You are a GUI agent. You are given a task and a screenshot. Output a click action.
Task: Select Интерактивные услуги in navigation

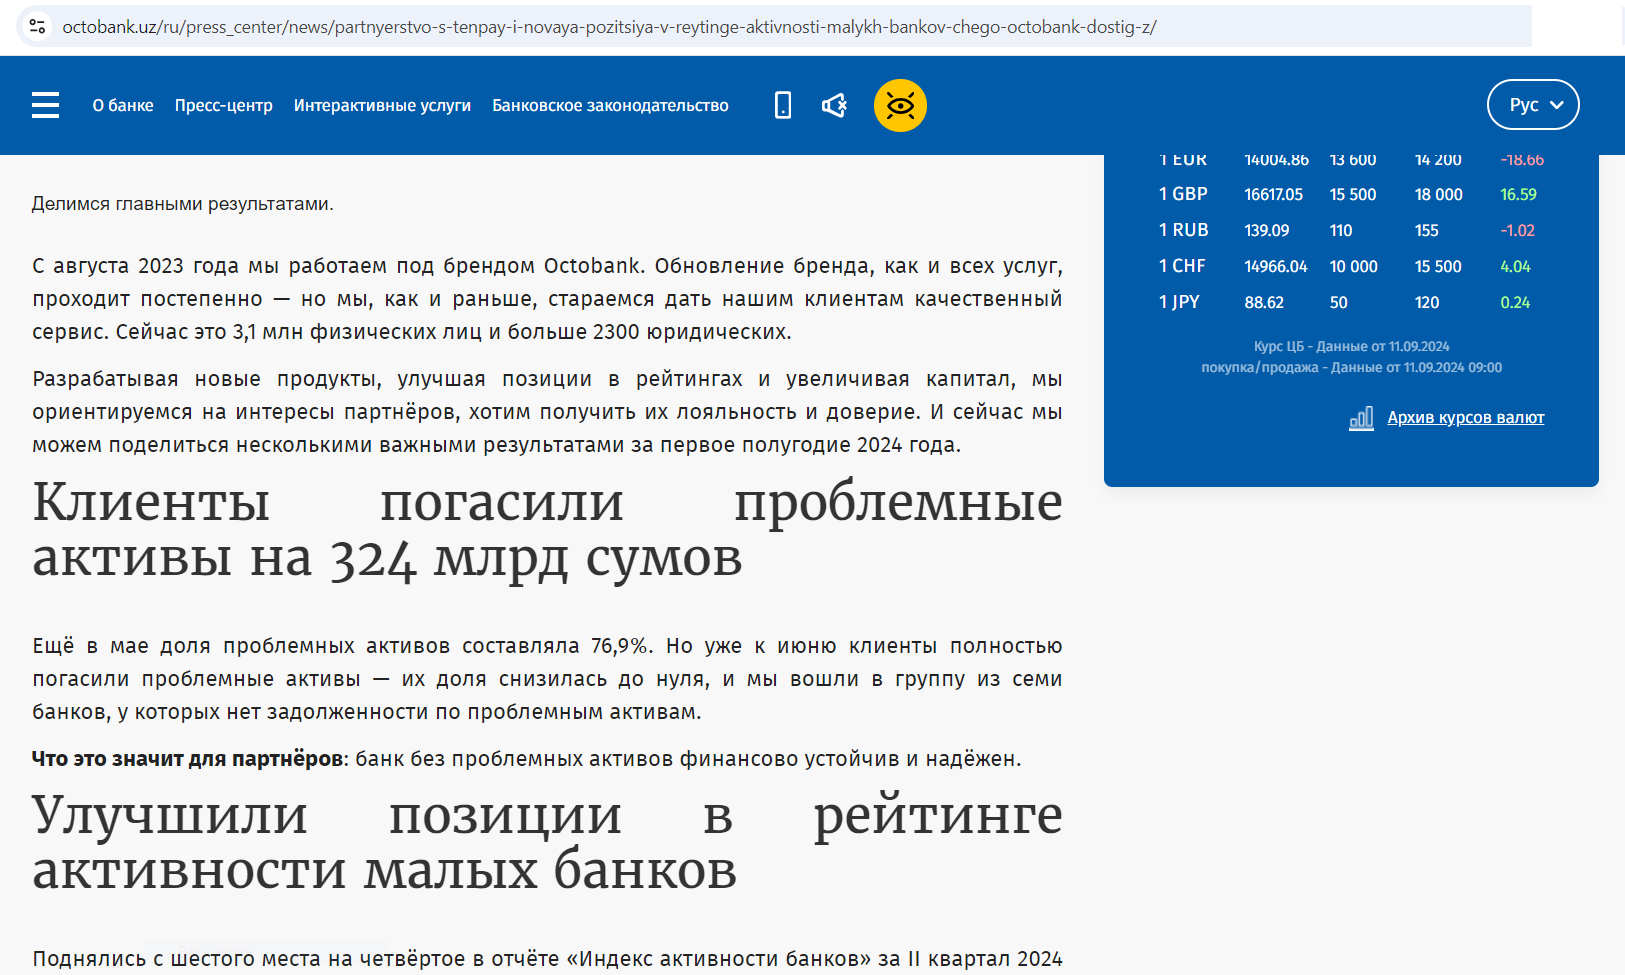(x=382, y=105)
